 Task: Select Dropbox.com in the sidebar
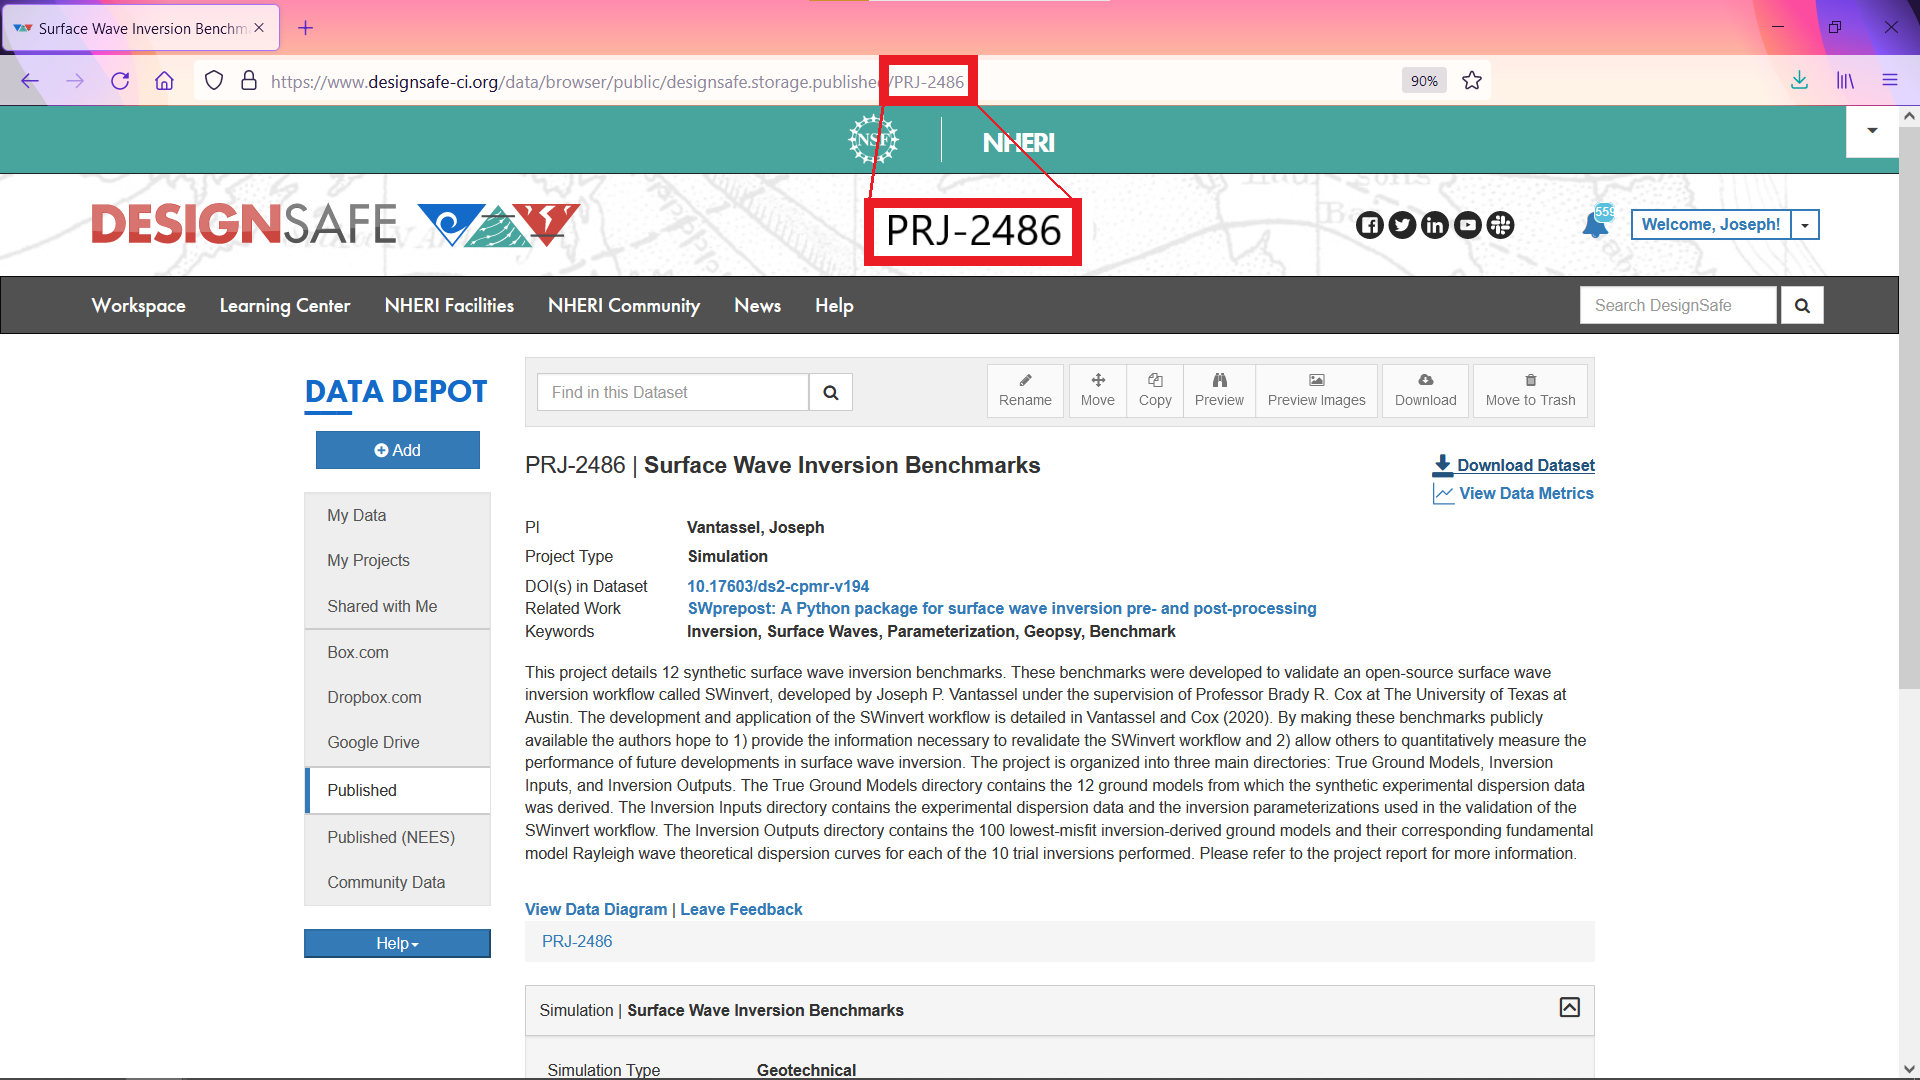pos(397,697)
